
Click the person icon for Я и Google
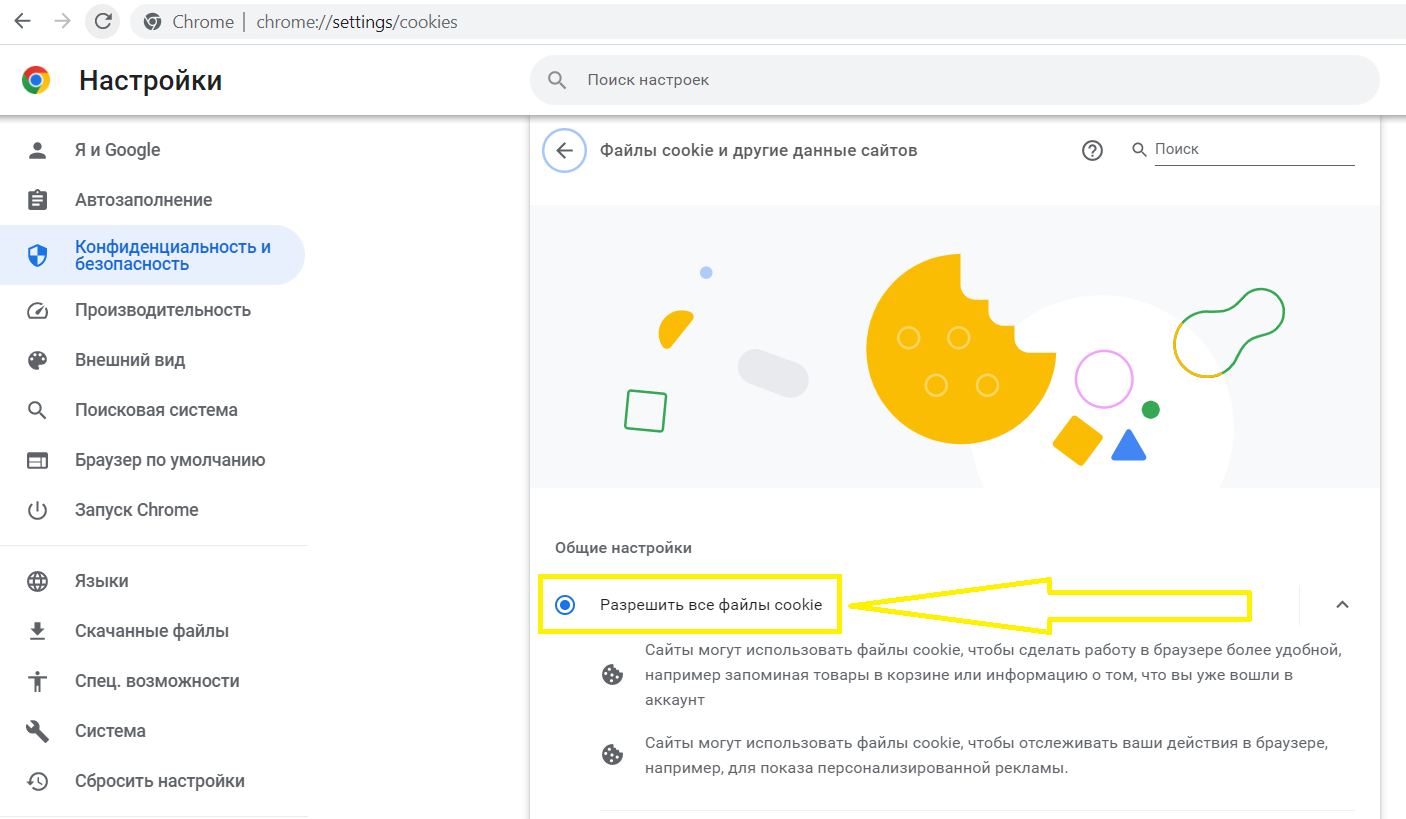point(38,150)
